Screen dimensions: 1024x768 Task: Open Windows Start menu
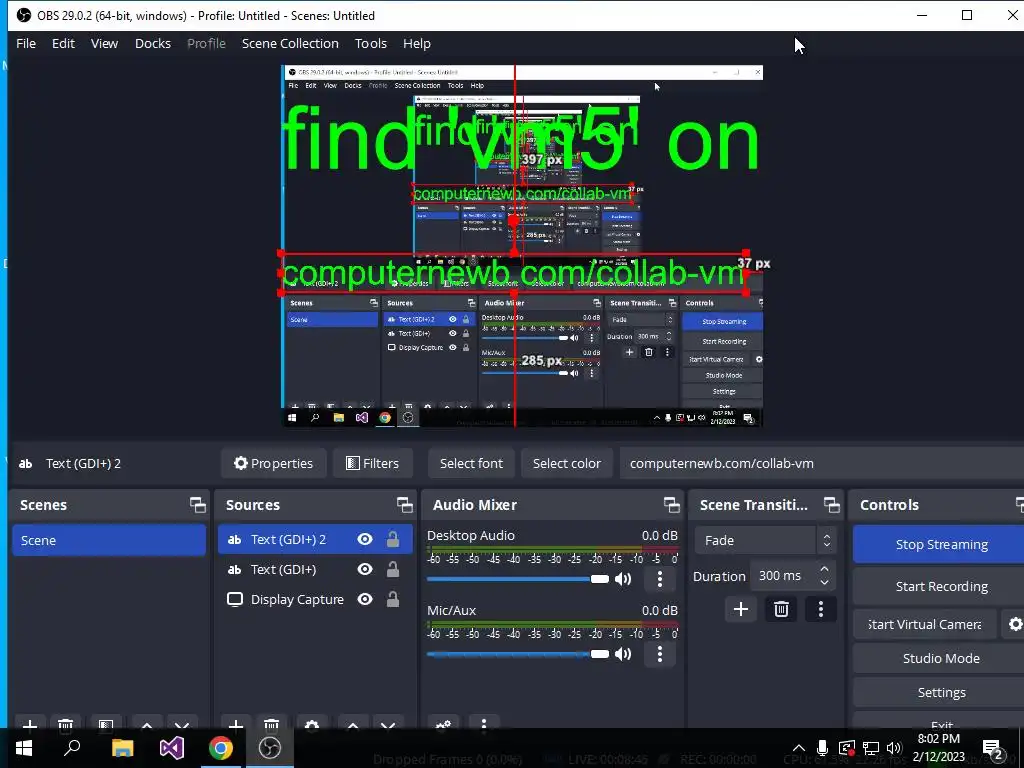(x=24, y=748)
